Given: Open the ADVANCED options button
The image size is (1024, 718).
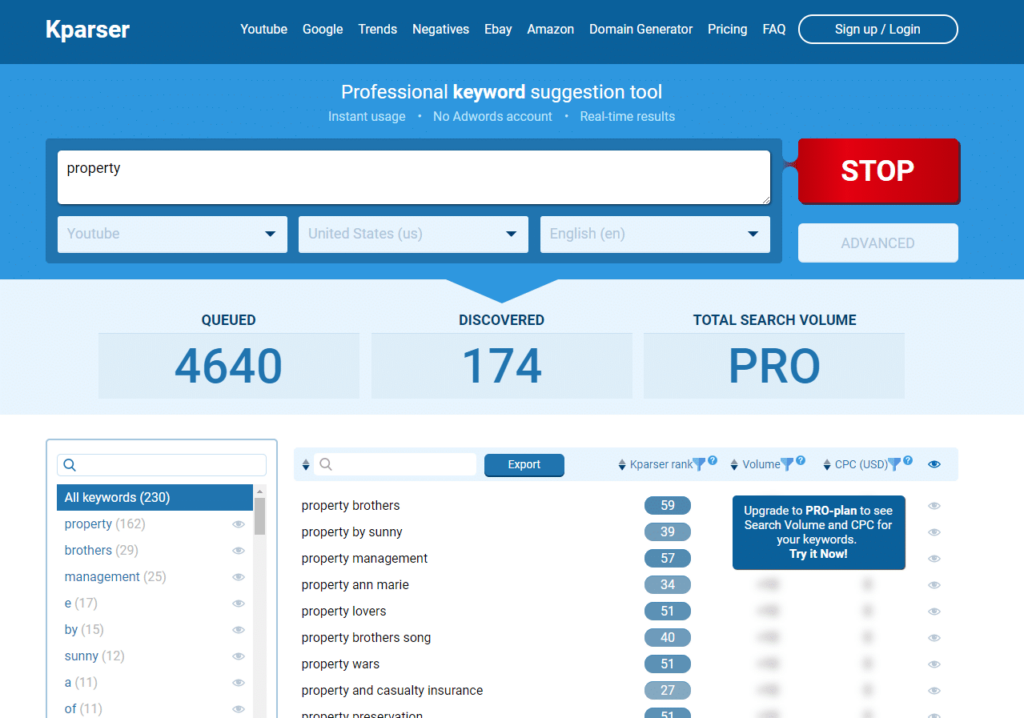Looking at the screenshot, I should point(878,243).
